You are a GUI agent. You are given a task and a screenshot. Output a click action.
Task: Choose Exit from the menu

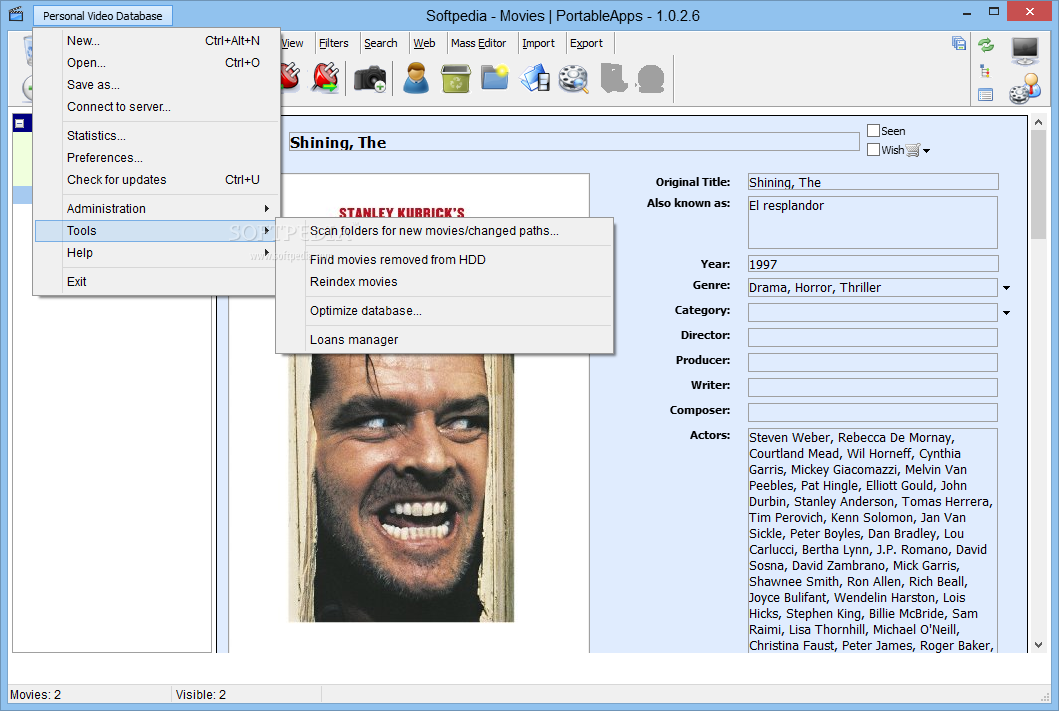[157, 282]
